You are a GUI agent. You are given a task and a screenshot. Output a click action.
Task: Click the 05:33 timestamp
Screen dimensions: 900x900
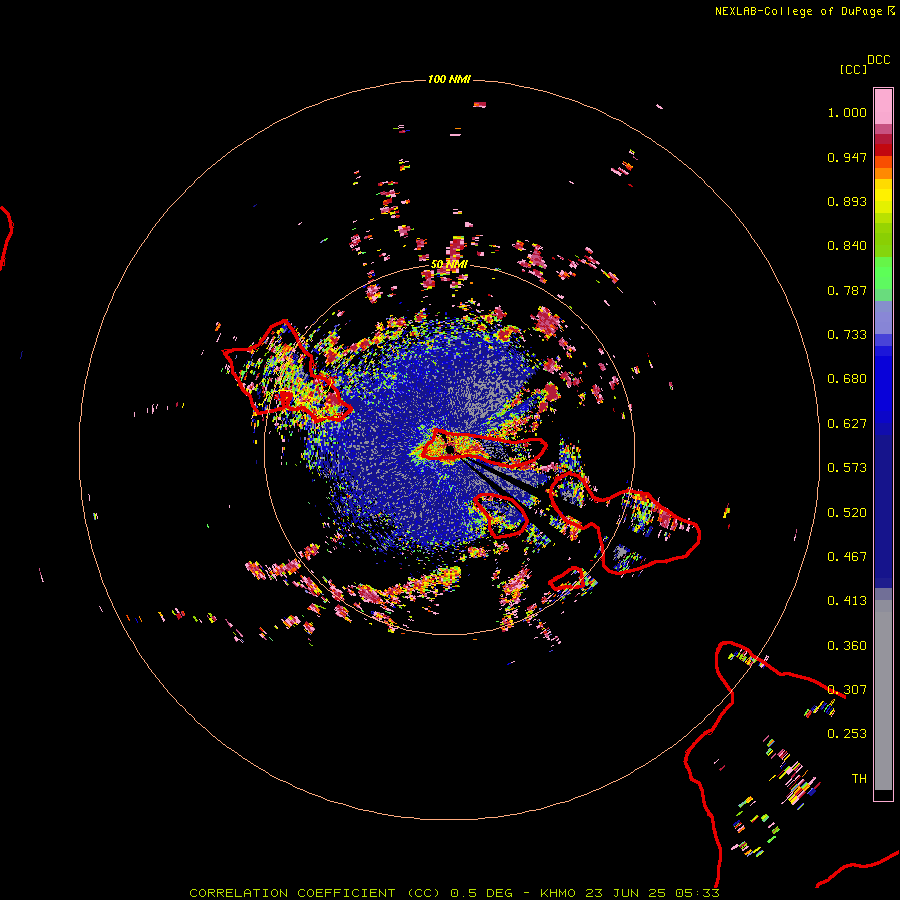tap(697, 893)
